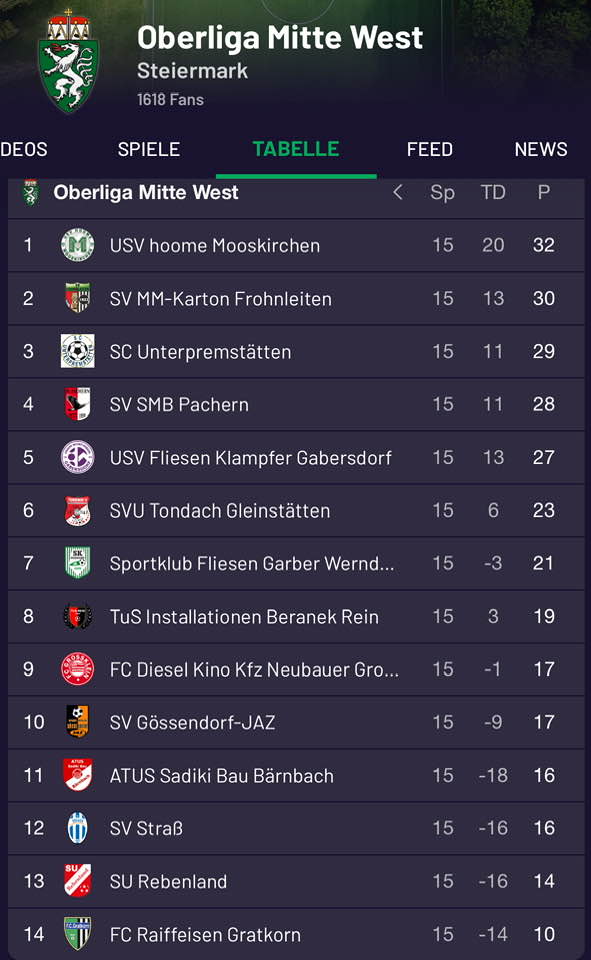
Task: Open TuS Installationen Beranek Rein team row
Action: (296, 617)
